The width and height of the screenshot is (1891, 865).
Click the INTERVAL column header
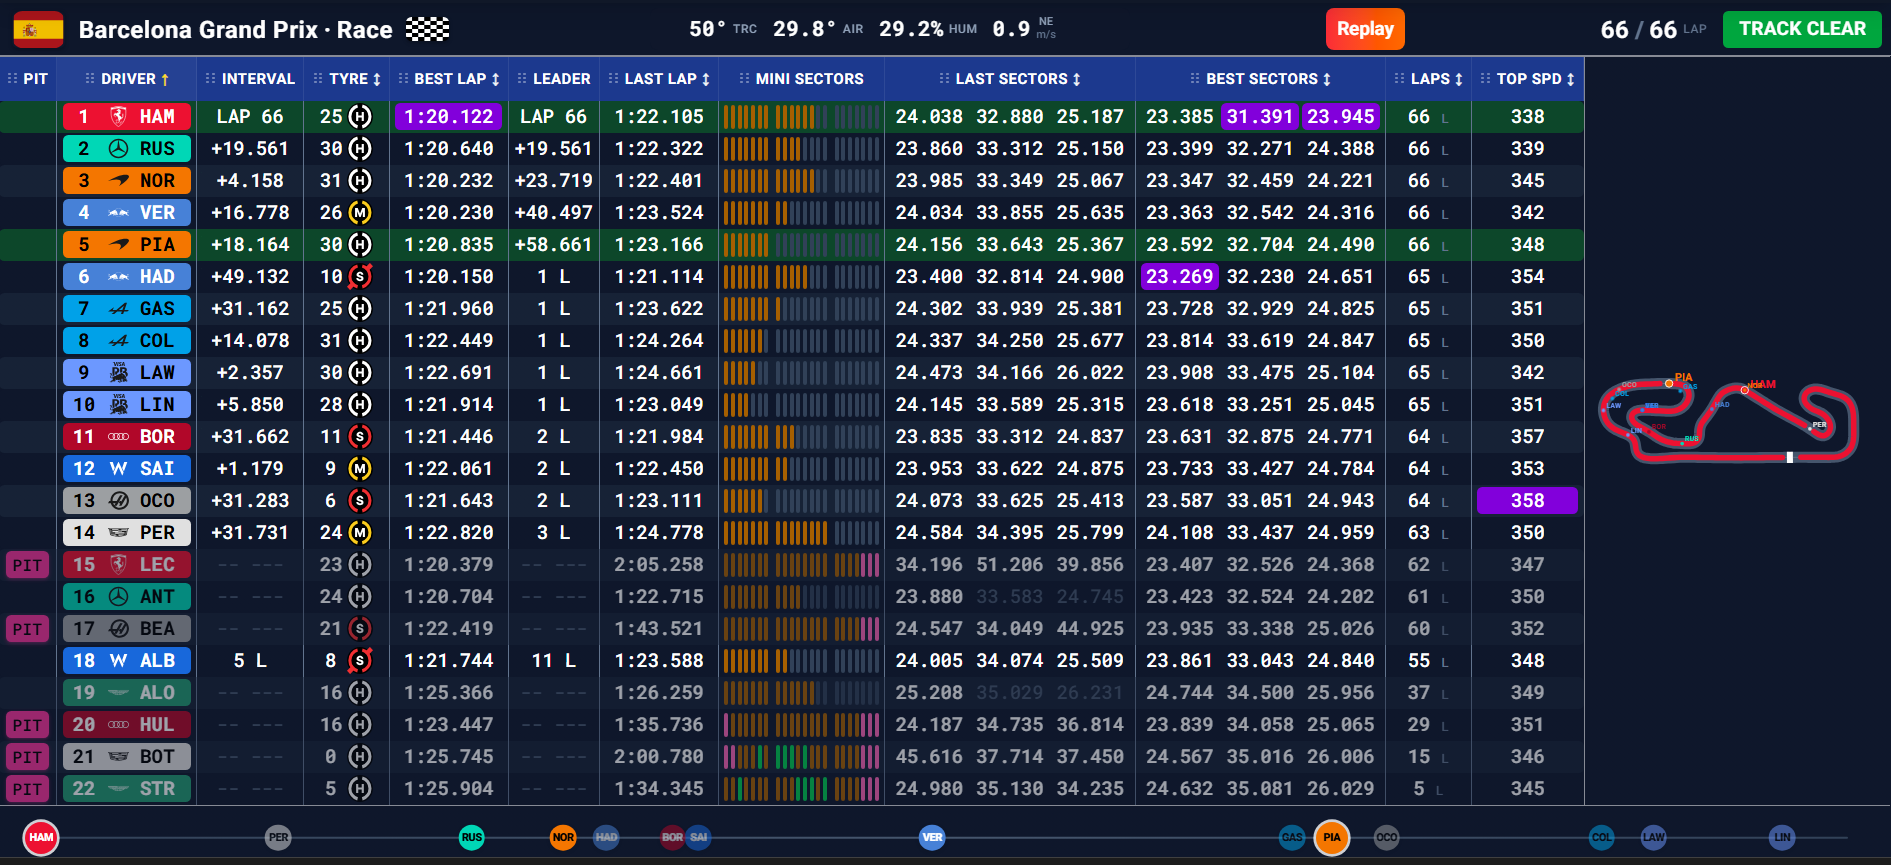pyautogui.click(x=250, y=79)
